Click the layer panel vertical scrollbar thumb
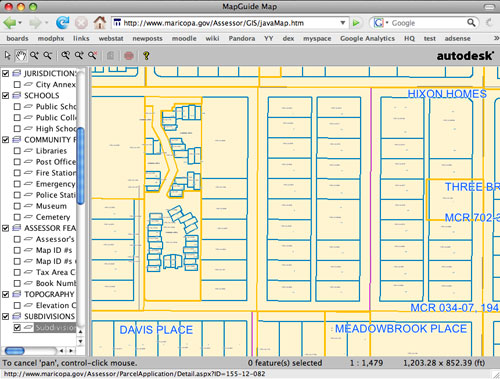The width and height of the screenshot is (500, 379). pyautogui.click(x=80, y=166)
